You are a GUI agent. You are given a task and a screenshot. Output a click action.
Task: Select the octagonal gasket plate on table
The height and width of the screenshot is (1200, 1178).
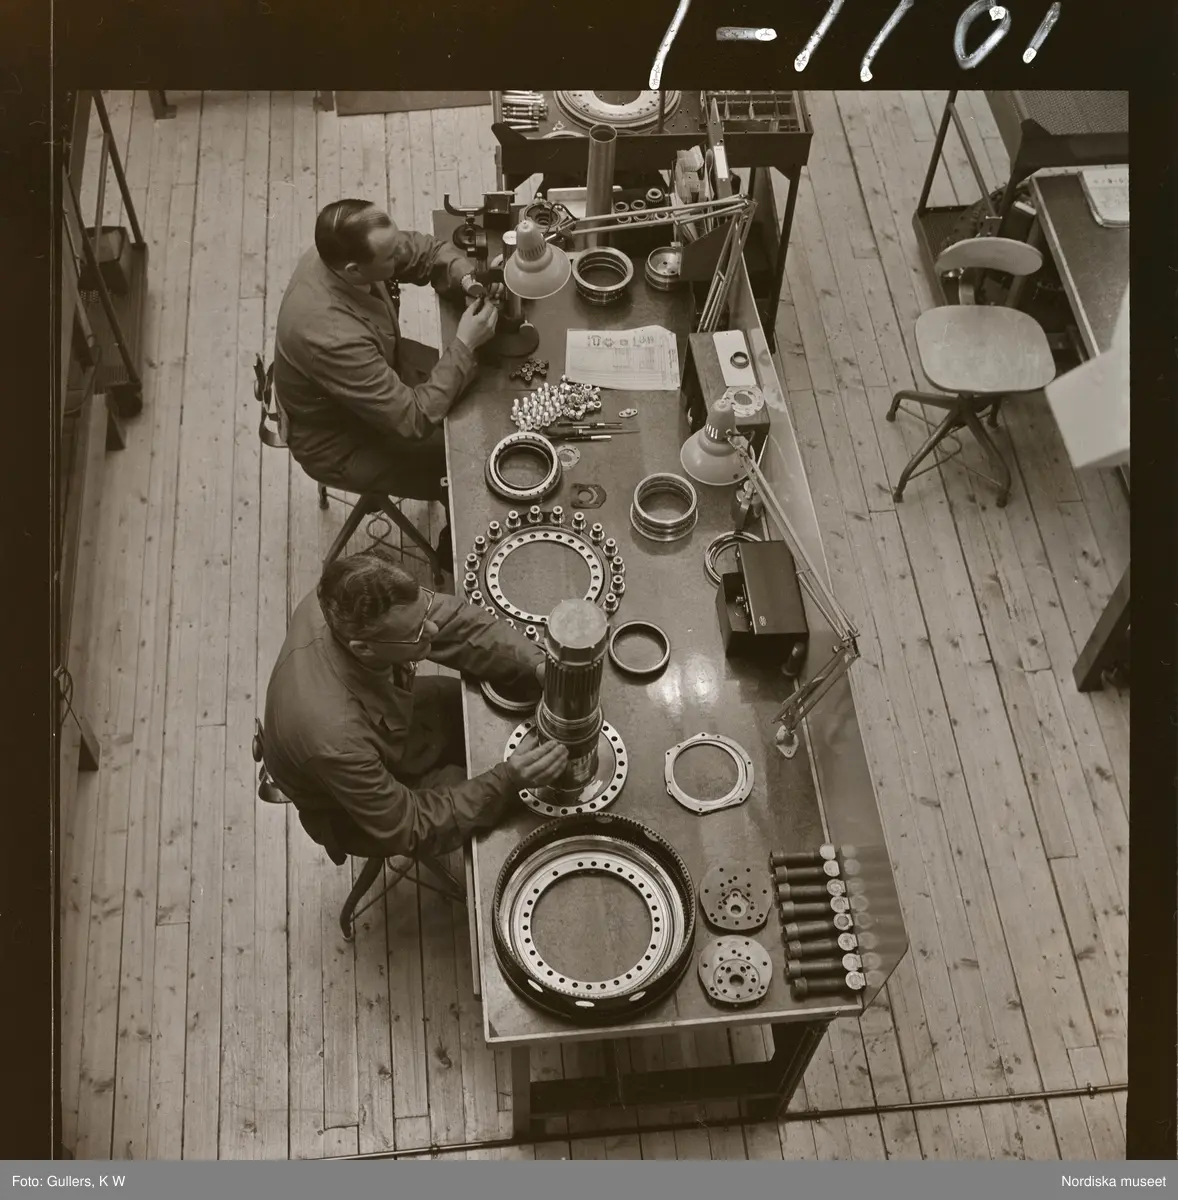point(711,775)
